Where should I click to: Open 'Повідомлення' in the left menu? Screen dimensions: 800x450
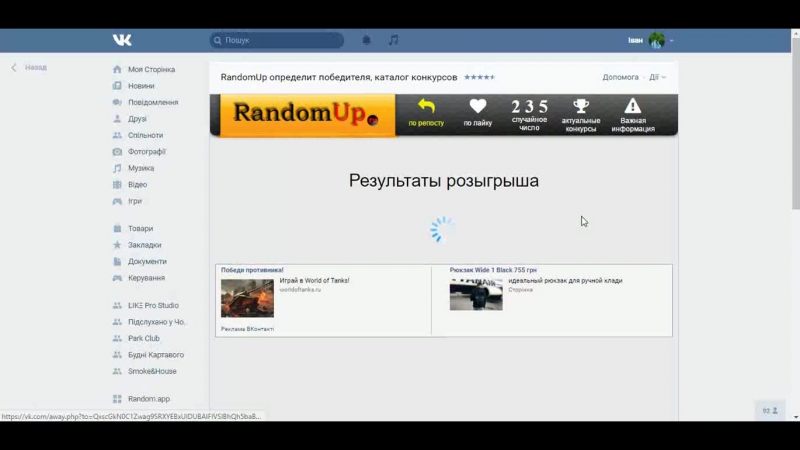[152, 102]
